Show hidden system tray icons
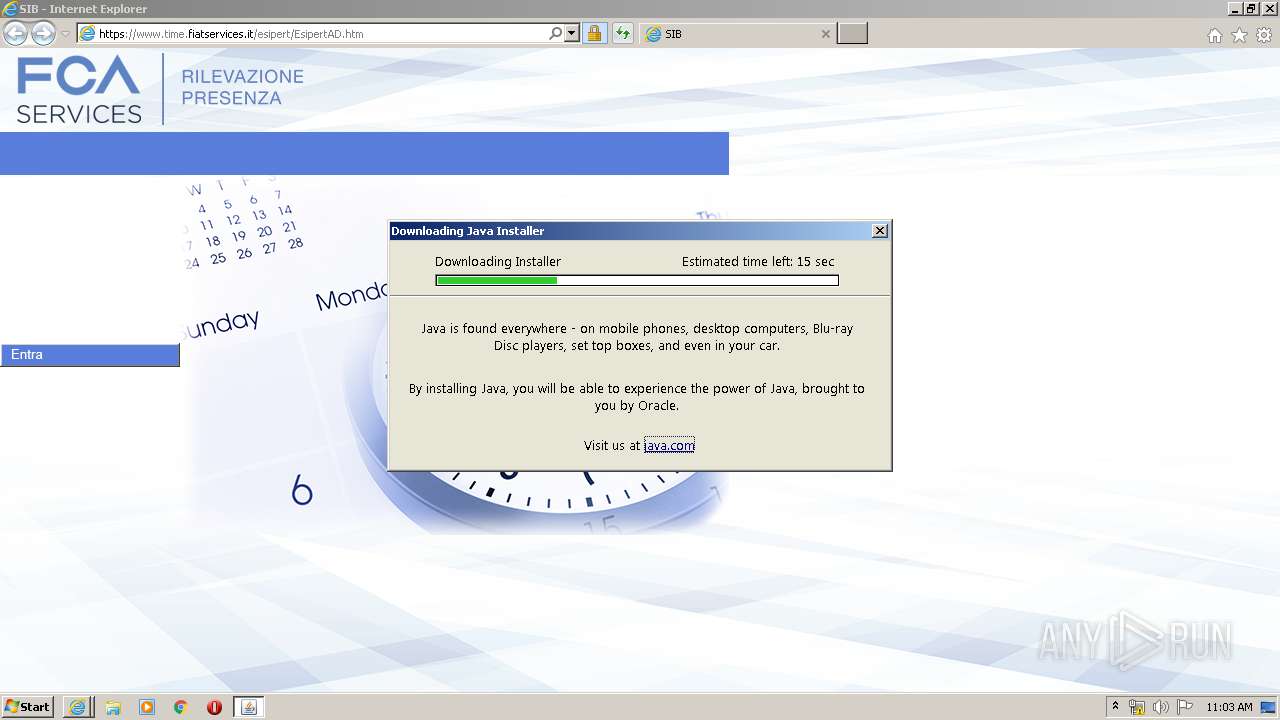This screenshot has height=720, width=1280. [x=1116, y=707]
